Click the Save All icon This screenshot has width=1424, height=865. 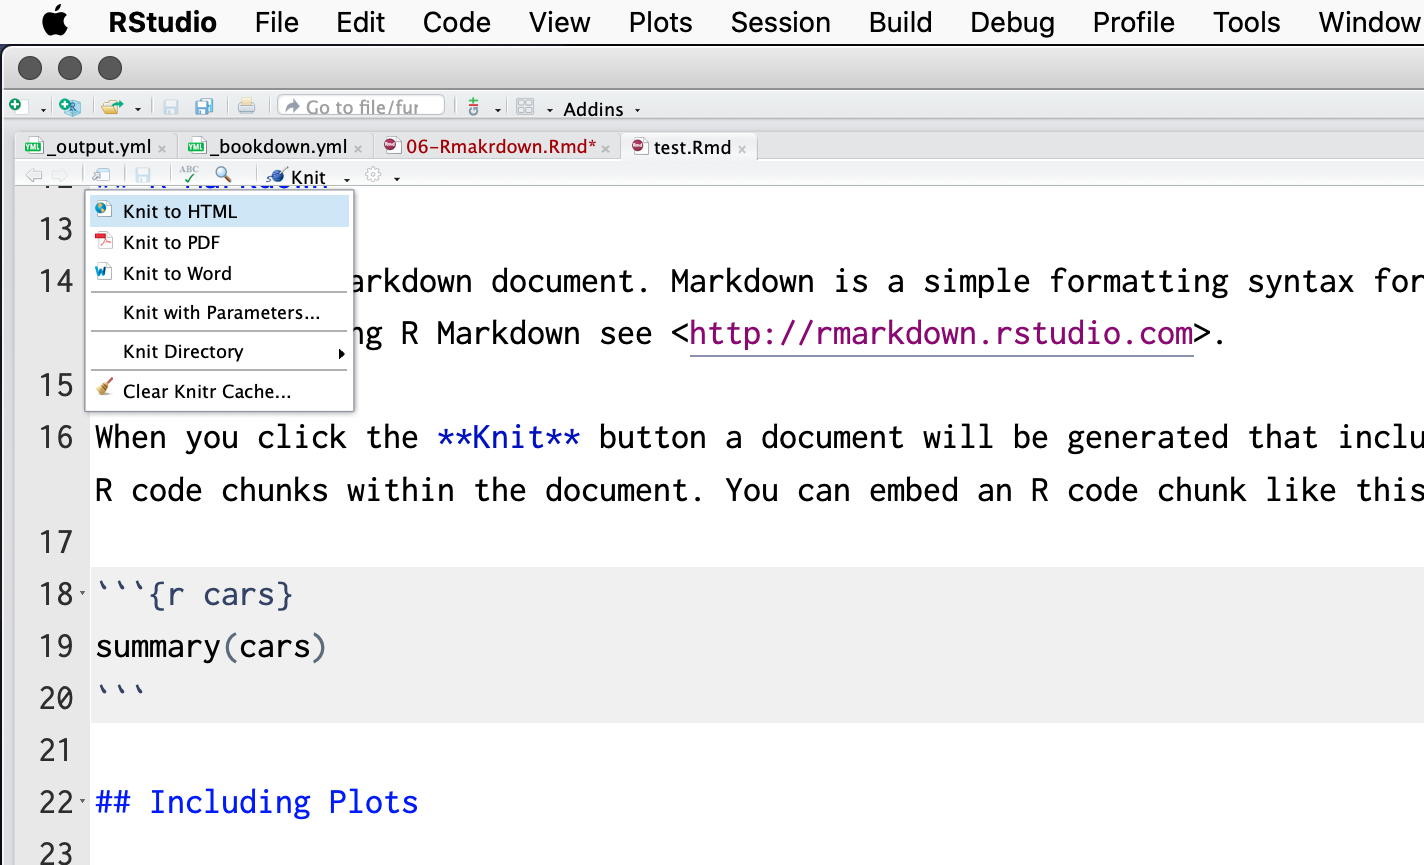click(204, 107)
